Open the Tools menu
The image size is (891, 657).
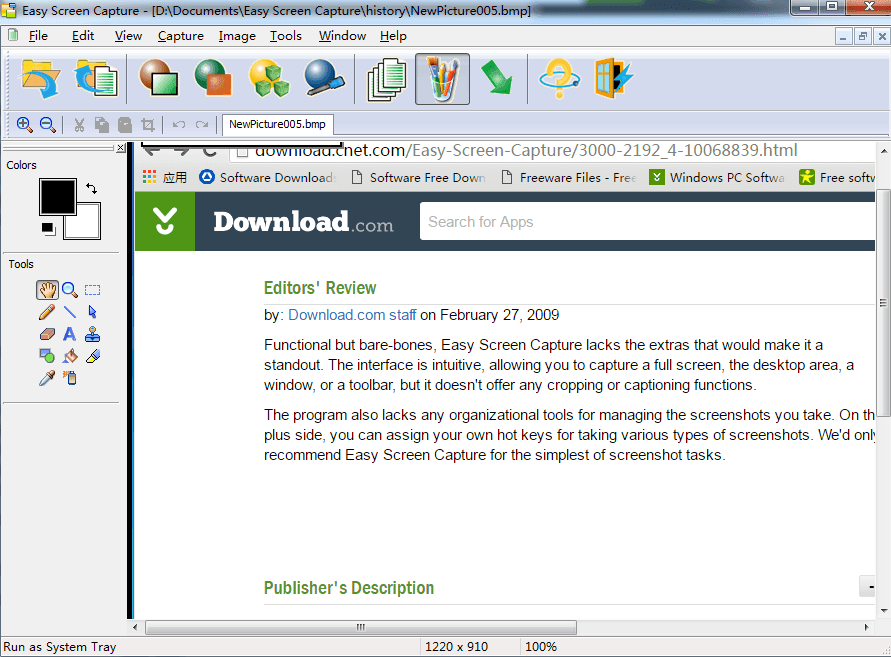click(x=286, y=36)
